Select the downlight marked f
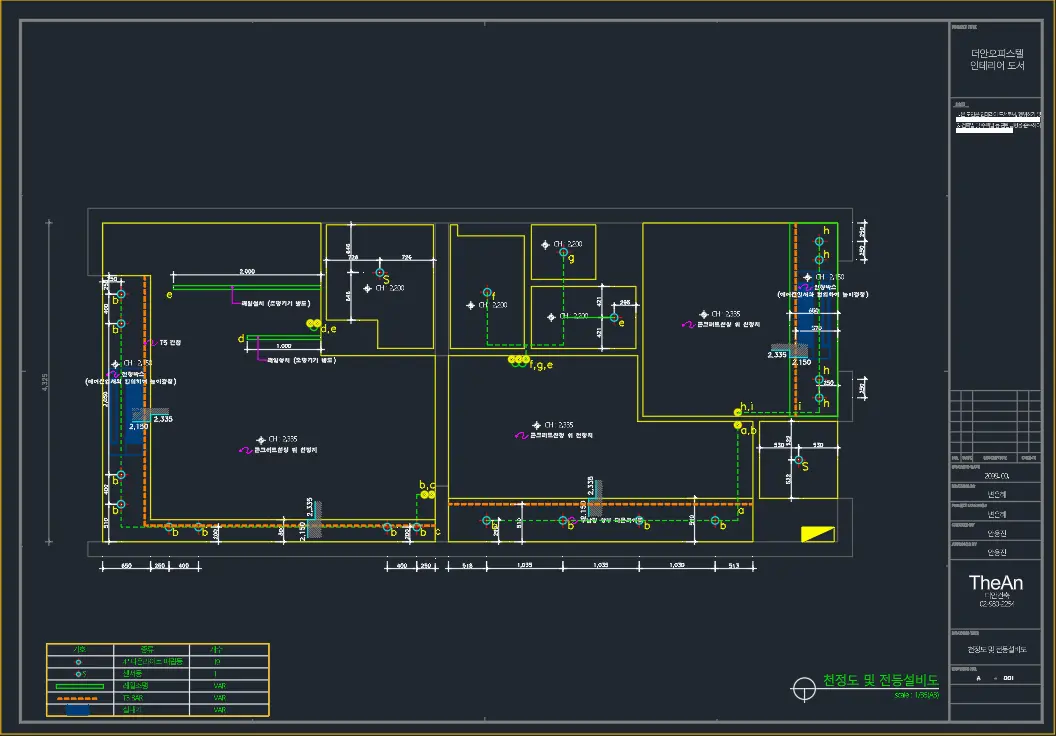Screen dimensions: 1056x736 click(487, 292)
